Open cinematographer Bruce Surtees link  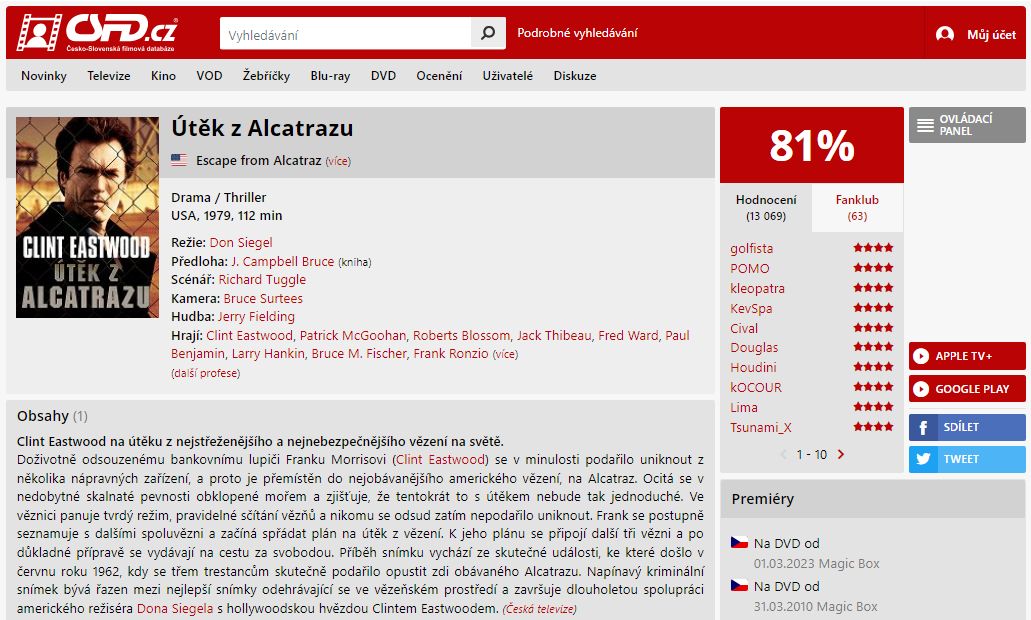pyautogui.click(x=263, y=298)
